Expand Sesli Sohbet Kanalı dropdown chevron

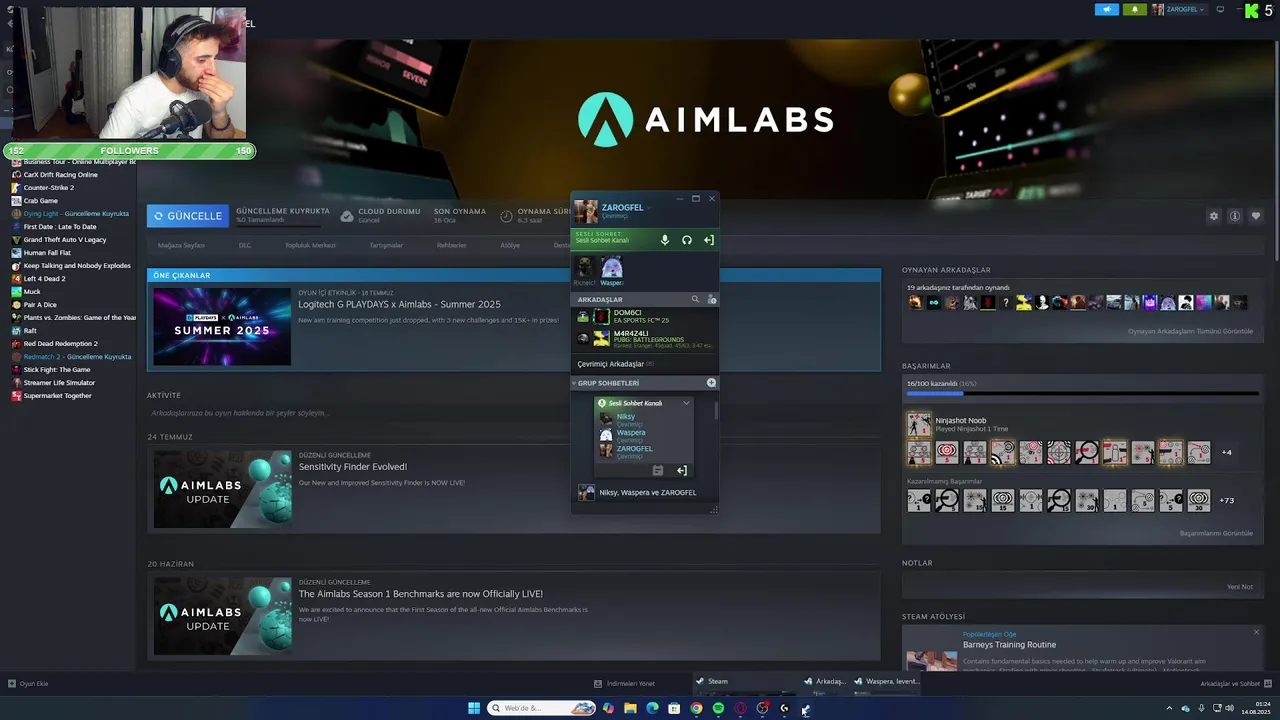[x=686, y=403]
